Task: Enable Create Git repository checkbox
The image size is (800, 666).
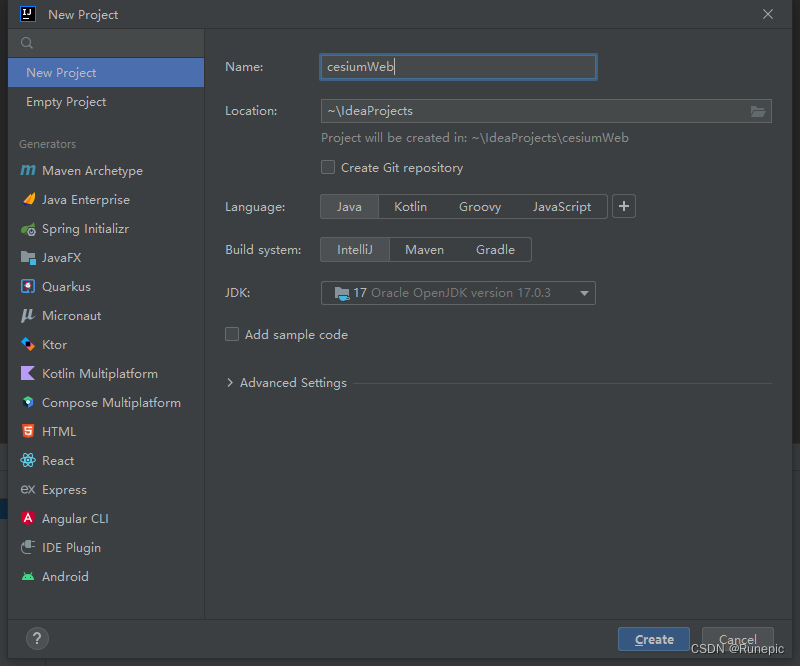Action: tap(328, 167)
